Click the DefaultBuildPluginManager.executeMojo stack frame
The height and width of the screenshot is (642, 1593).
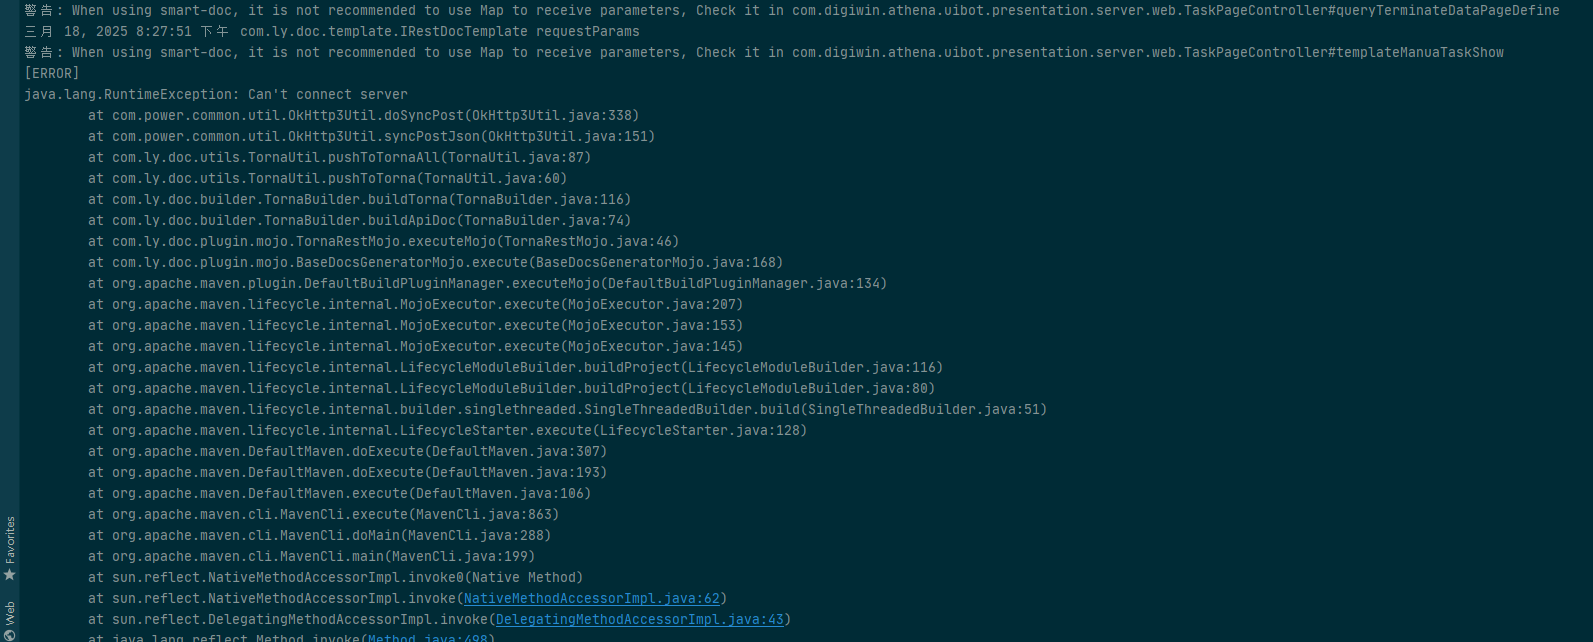(x=487, y=283)
